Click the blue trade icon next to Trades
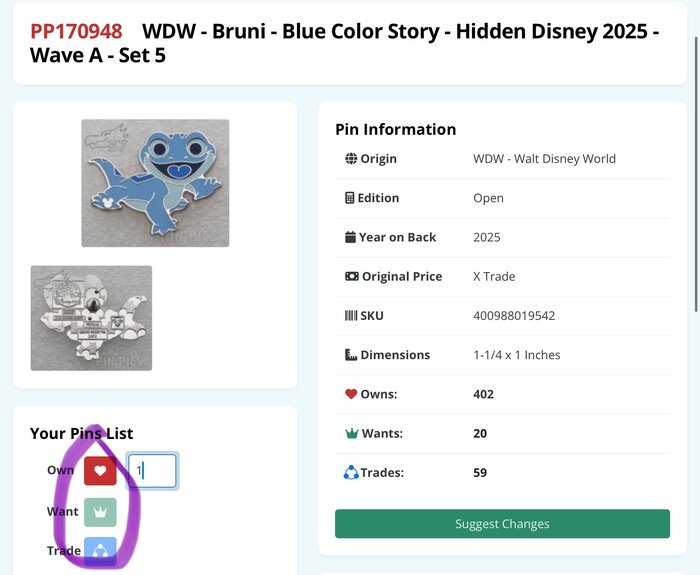Screen dimensions: 700x575 (351, 472)
